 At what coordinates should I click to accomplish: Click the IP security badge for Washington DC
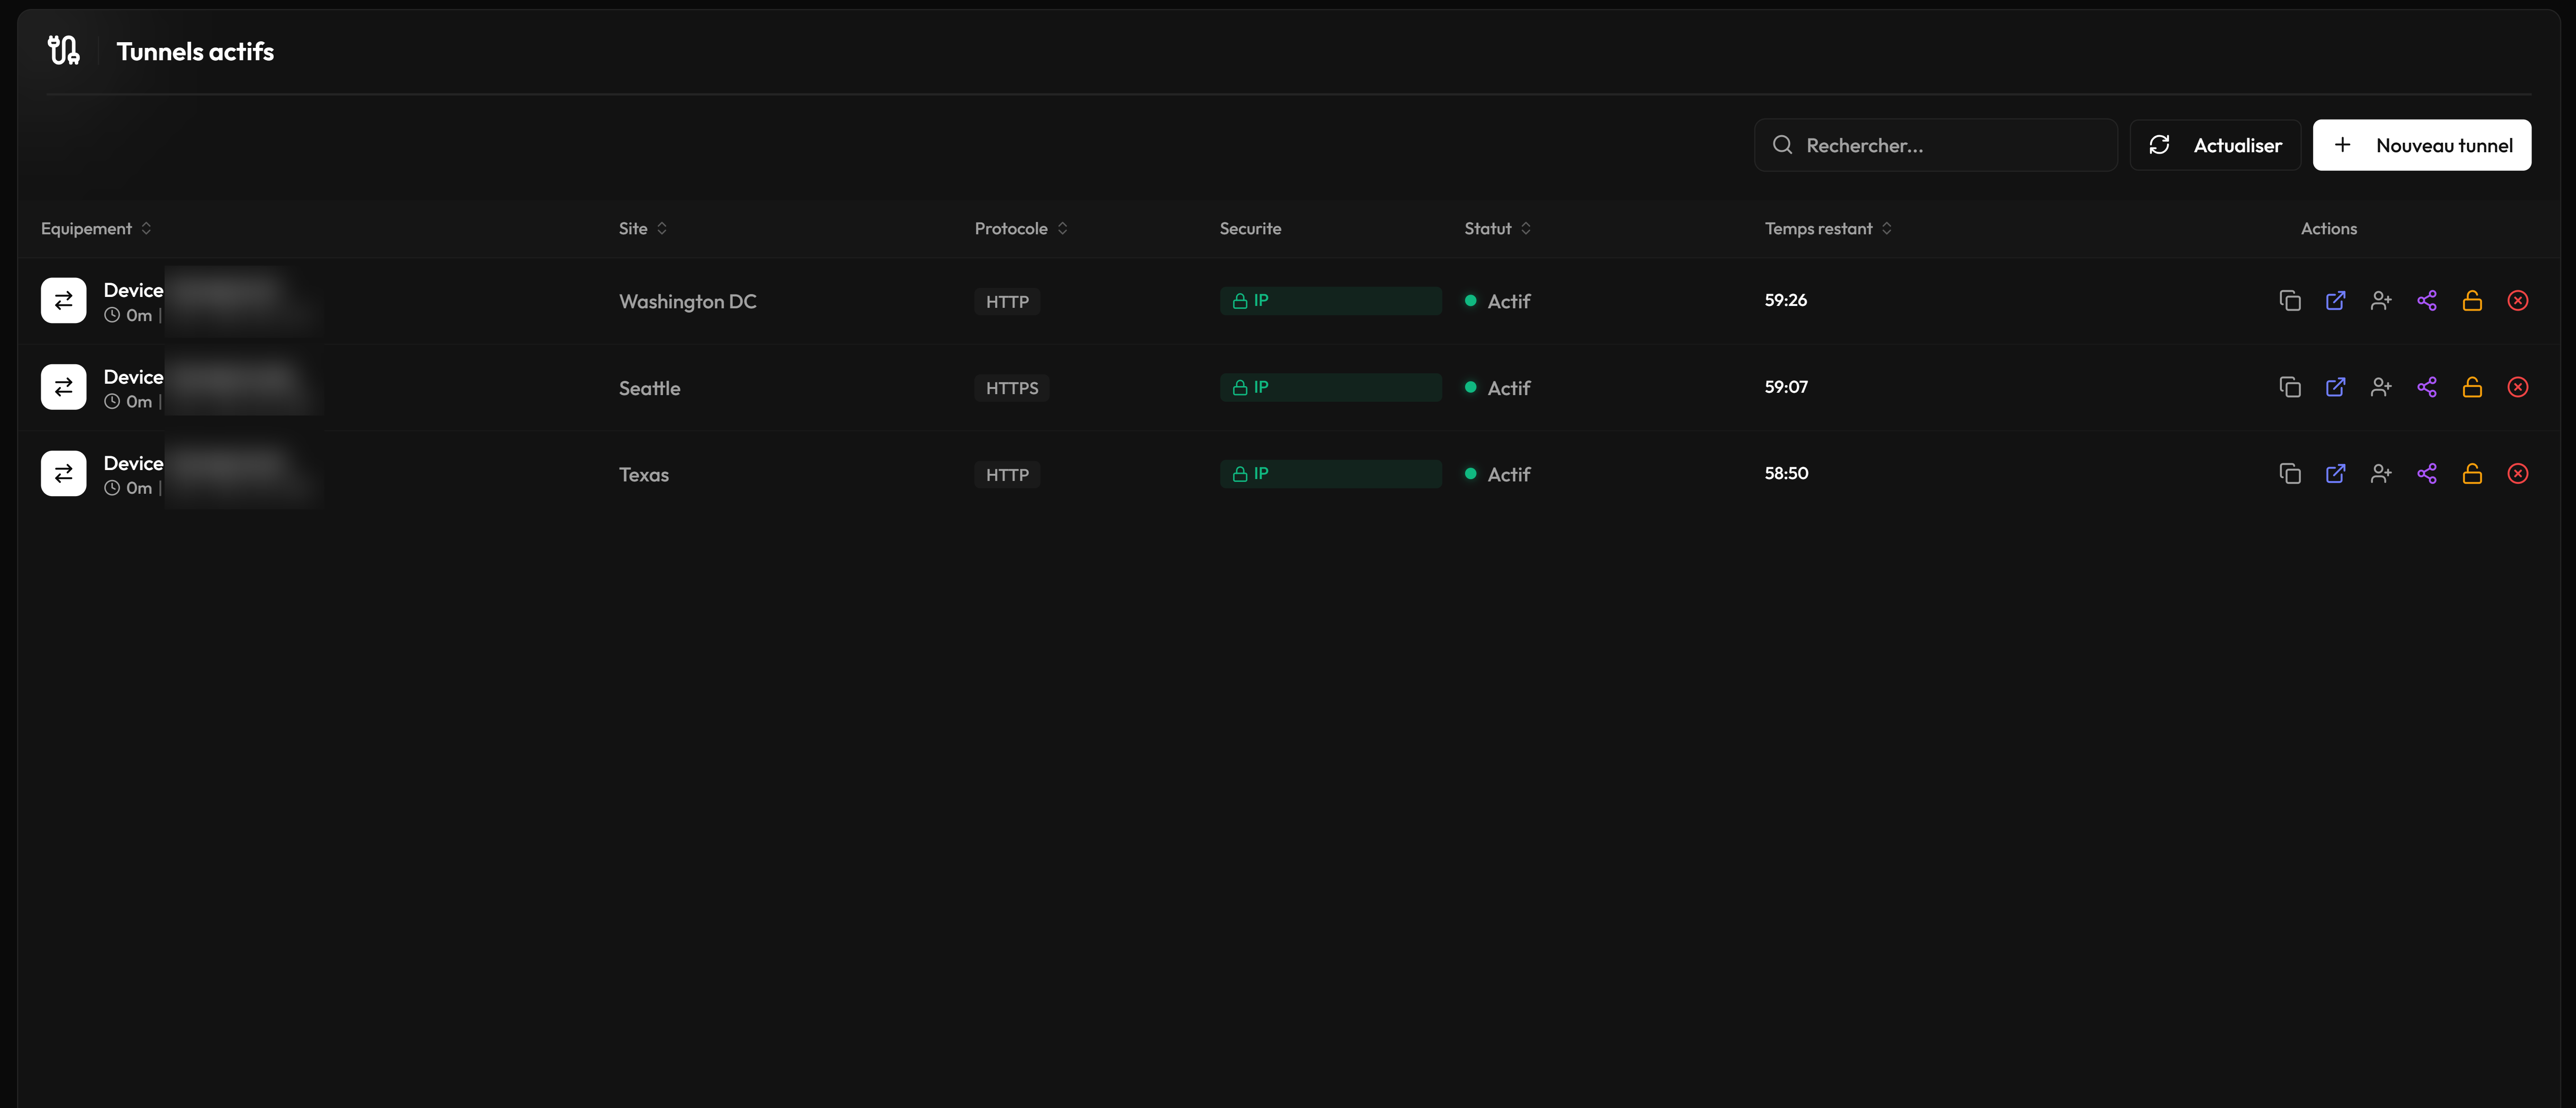pos(1330,301)
